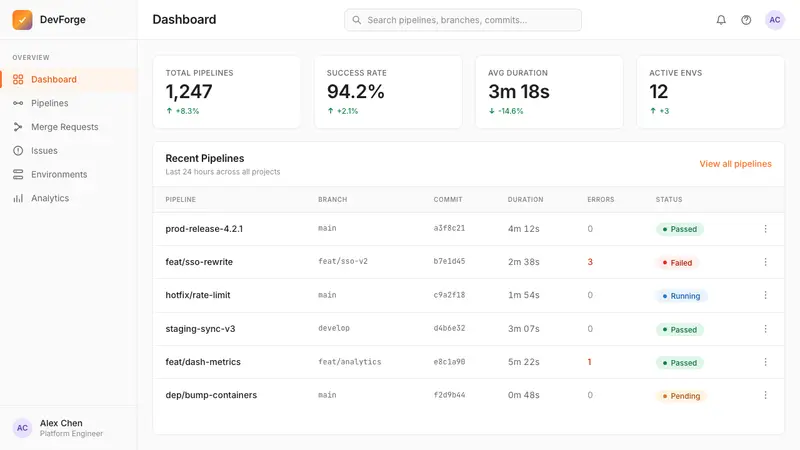Click commit hash a3f8c21
The image size is (800, 450).
click(x=449, y=229)
